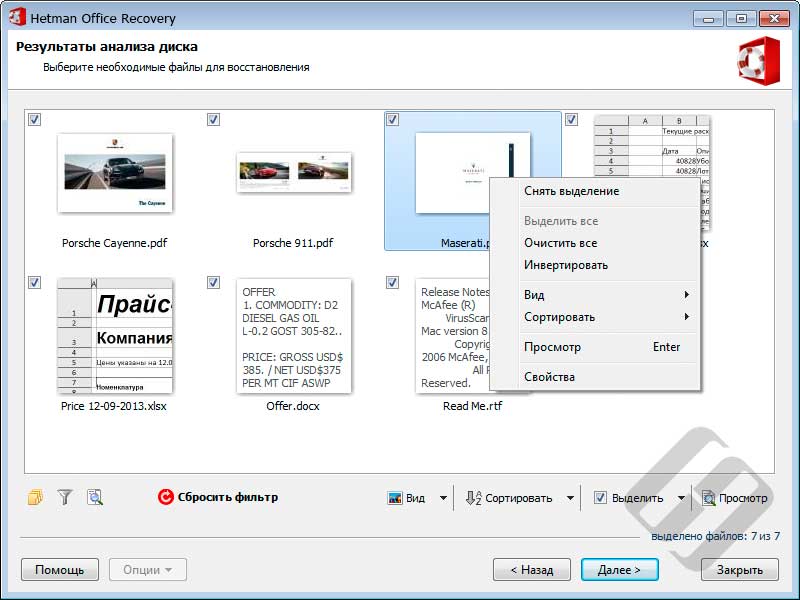
Task: Choose Очистить все in the context menu
Action: coord(595,243)
